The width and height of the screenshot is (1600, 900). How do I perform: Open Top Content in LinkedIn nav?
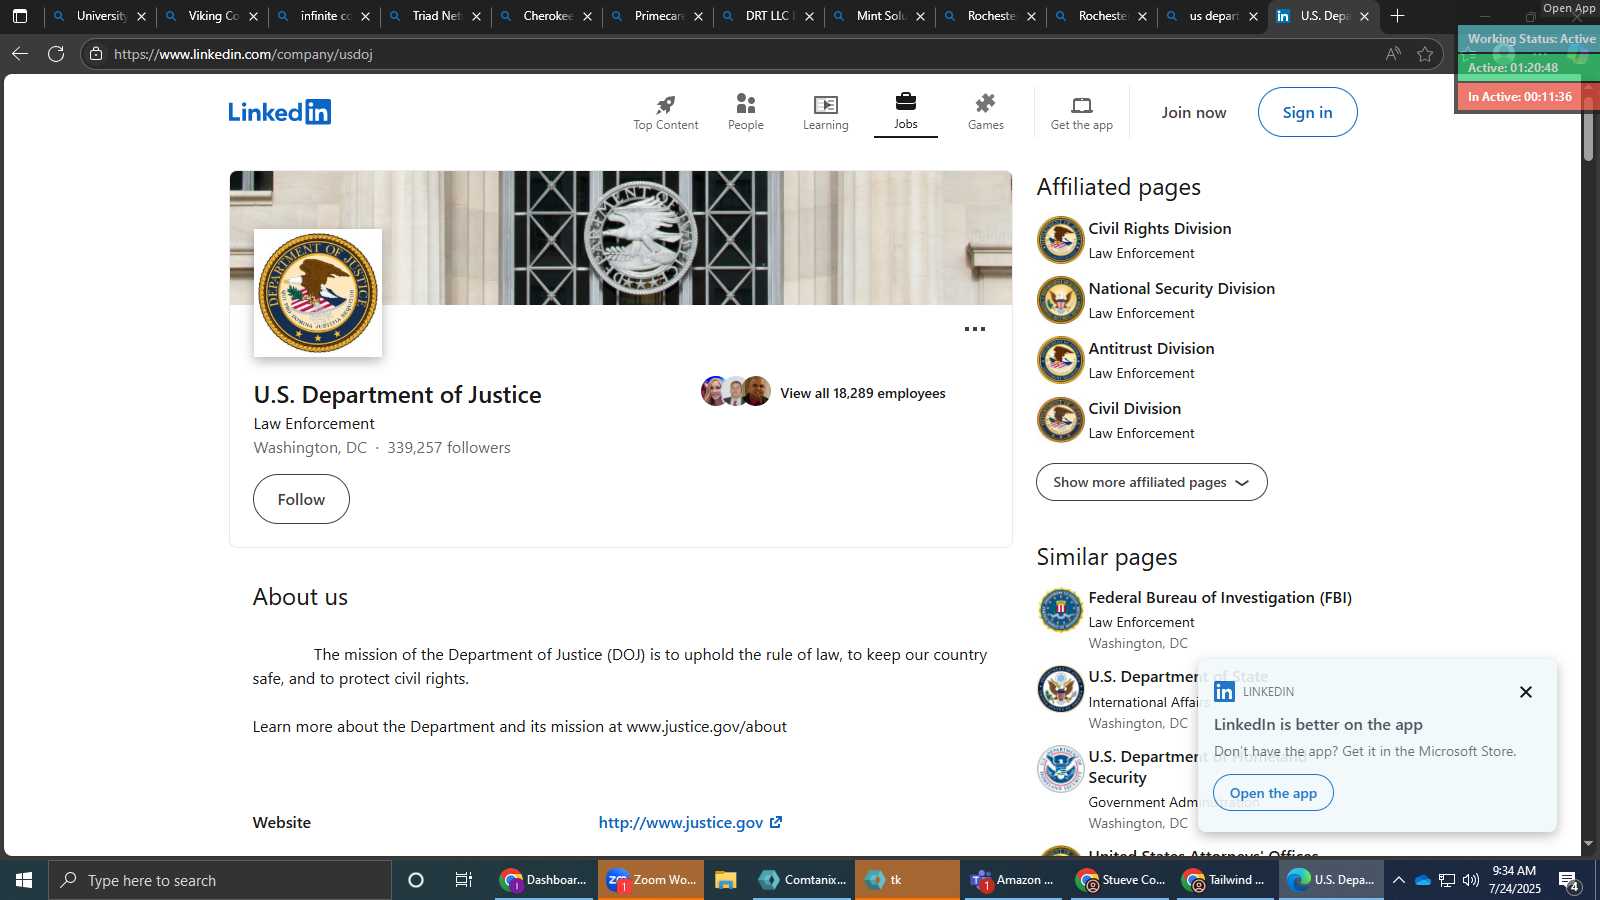[x=665, y=112]
